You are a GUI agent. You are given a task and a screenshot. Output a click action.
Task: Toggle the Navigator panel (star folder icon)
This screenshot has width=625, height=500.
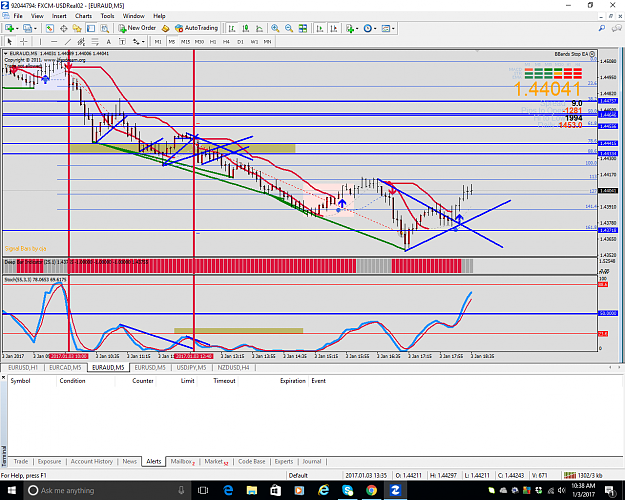[77, 28]
